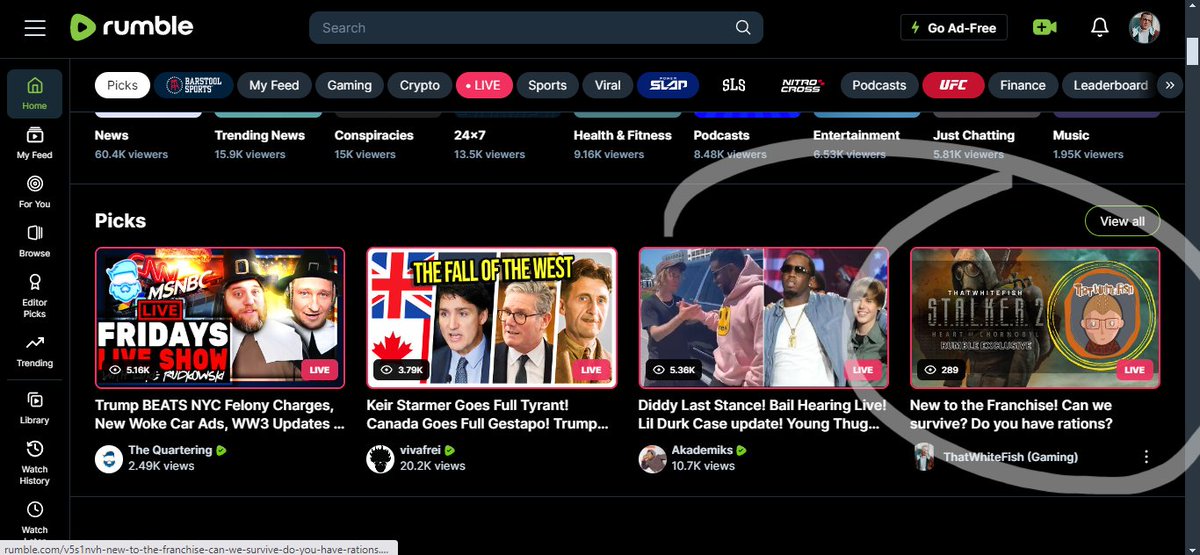Select the Gaming chip
Viewport: 1200px width, 555px height.
[349, 85]
